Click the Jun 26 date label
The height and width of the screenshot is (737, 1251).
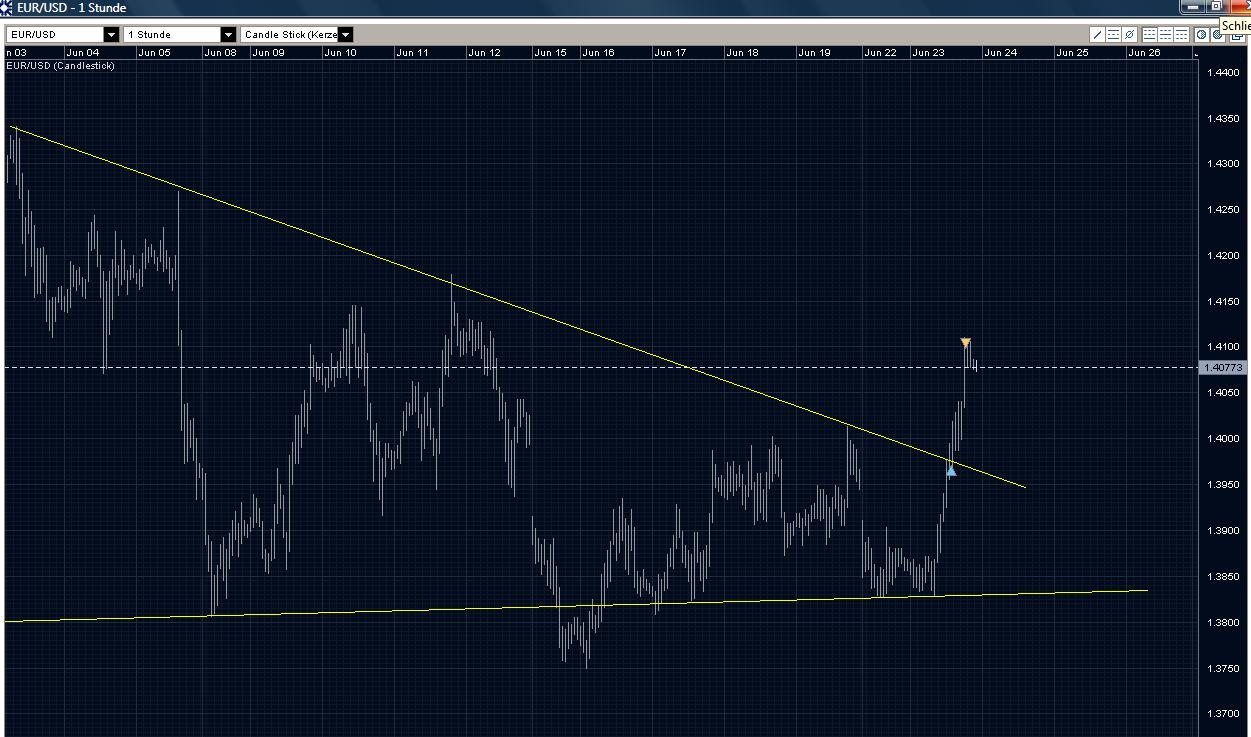click(x=1144, y=52)
